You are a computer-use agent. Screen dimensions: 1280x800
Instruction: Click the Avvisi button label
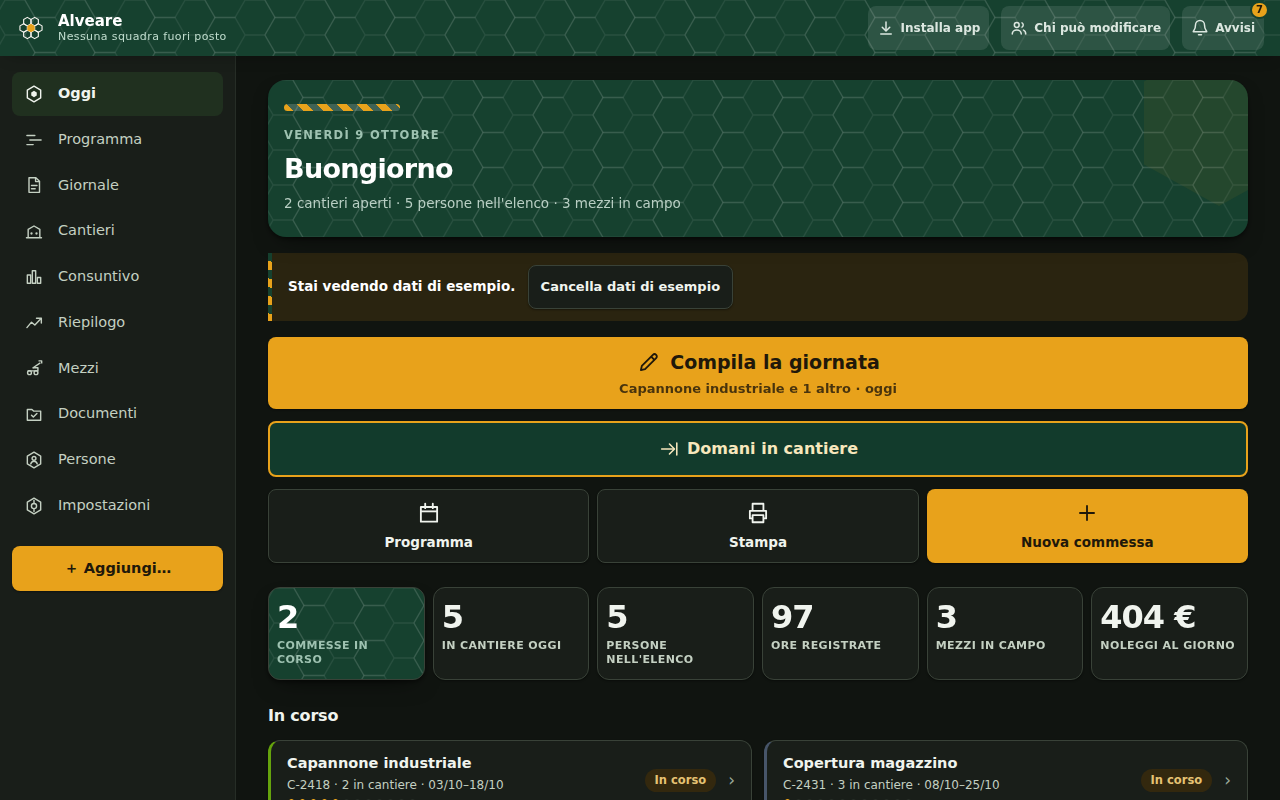point(1235,28)
